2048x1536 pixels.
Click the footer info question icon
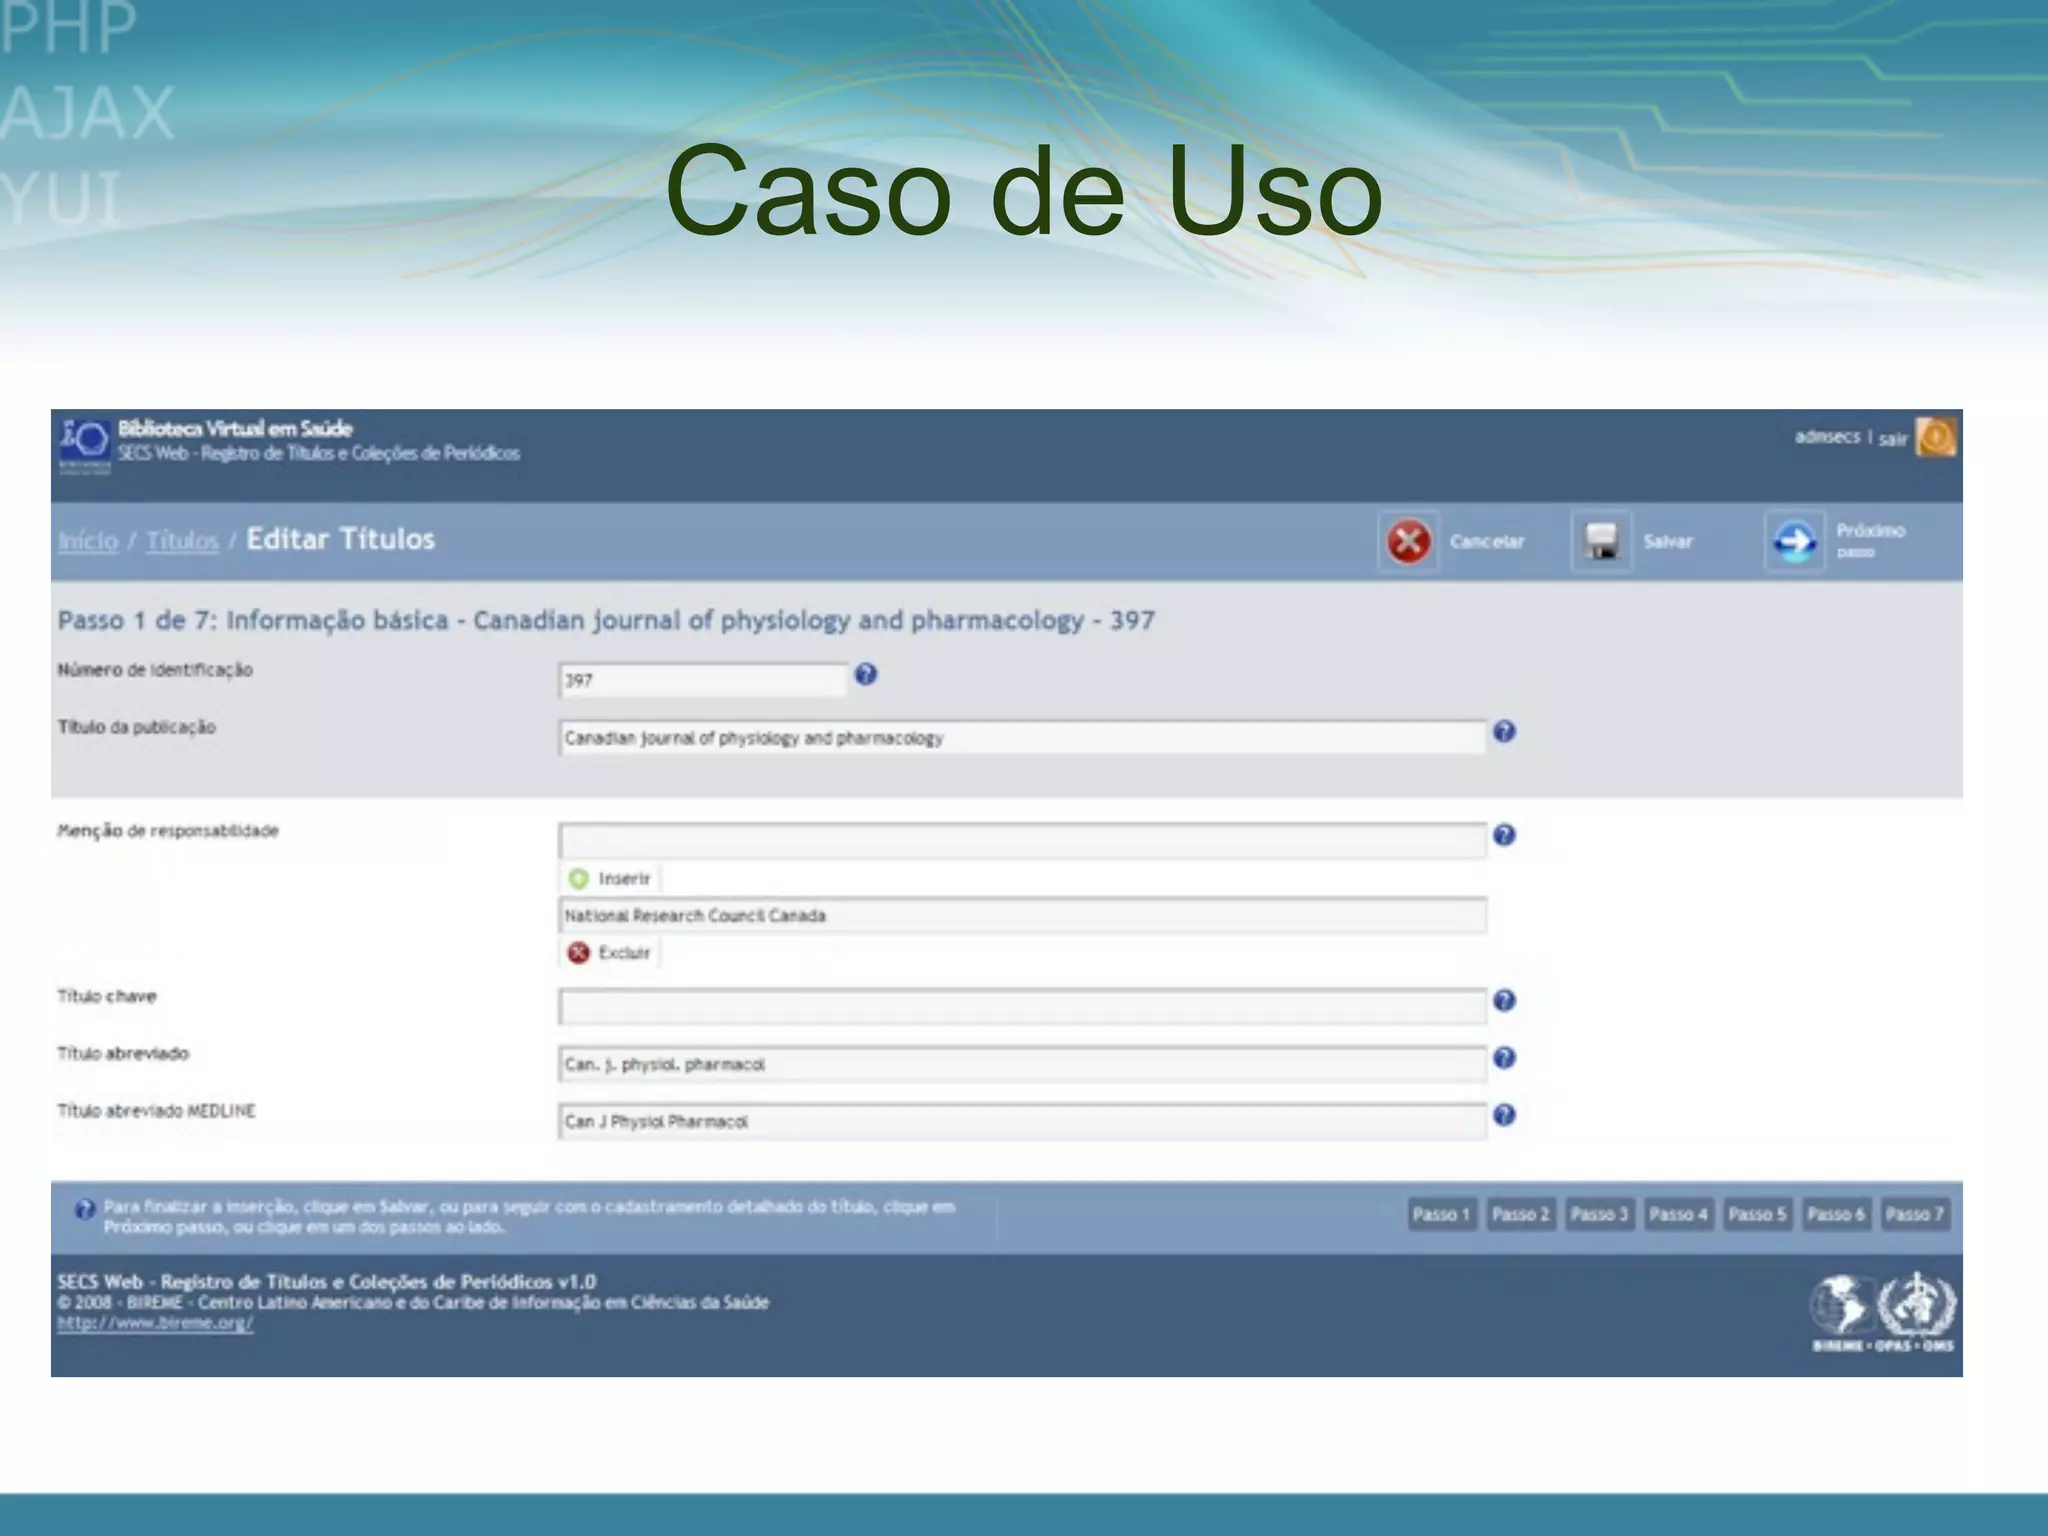pos(85,1210)
